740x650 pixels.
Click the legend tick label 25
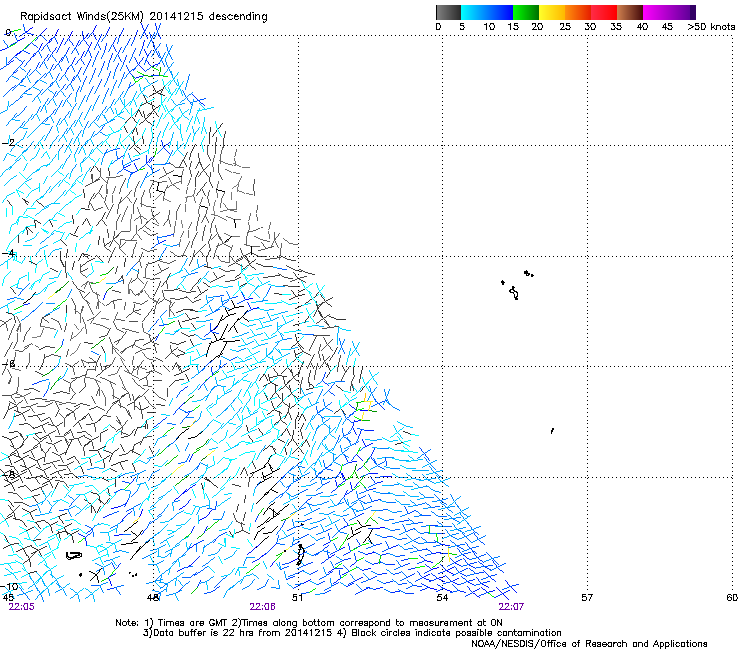[565, 27]
